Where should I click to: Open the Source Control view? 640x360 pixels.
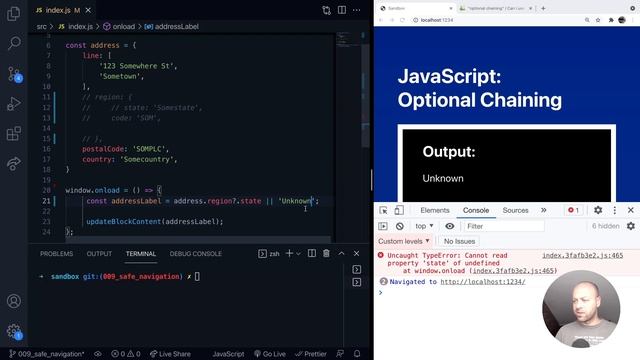pyautogui.click(x=14, y=74)
